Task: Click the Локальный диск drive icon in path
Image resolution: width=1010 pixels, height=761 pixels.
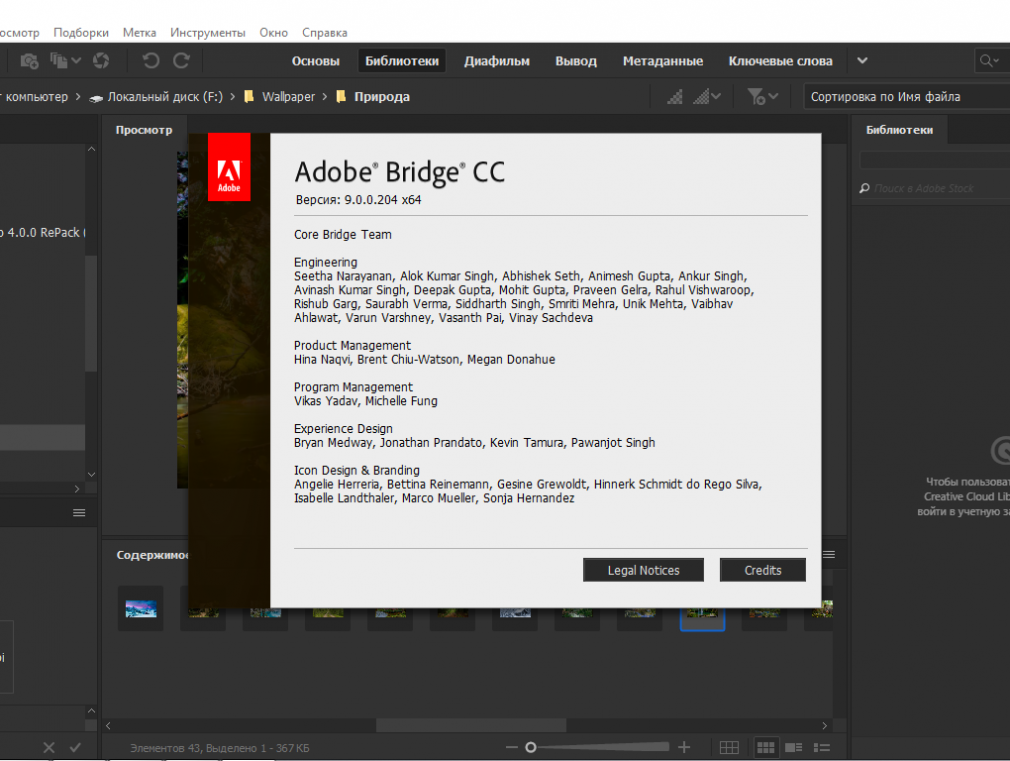Action: point(96,98)
